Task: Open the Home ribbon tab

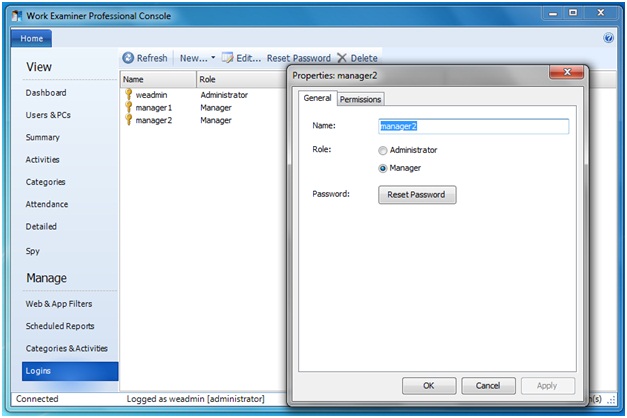Action: [x=32, y=38]
